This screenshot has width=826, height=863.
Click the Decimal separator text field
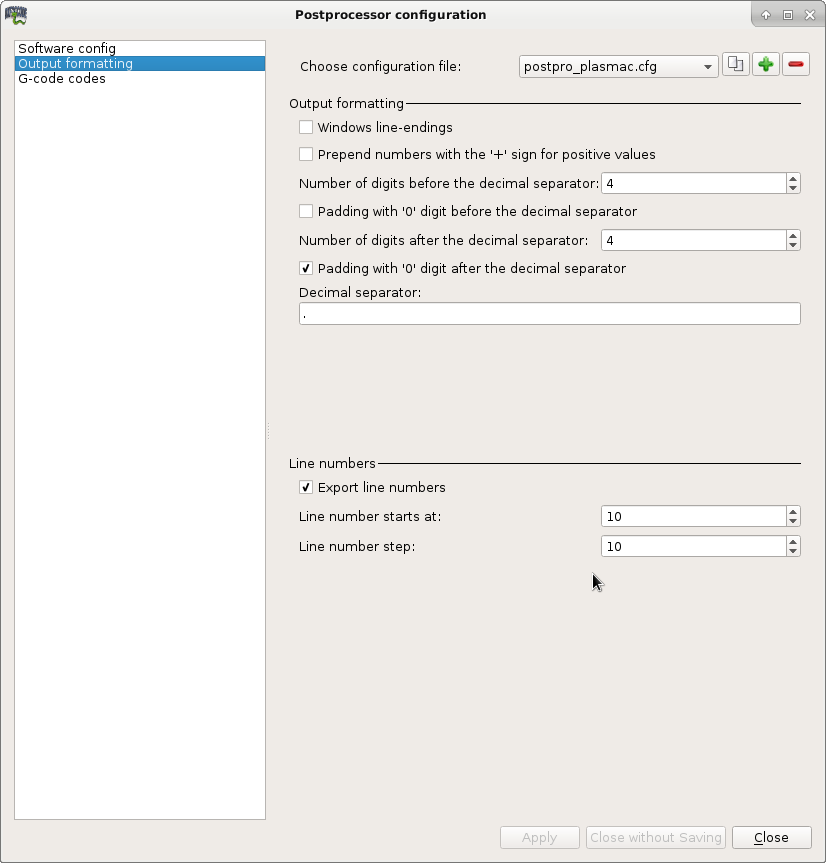click(x=549, y=314)
